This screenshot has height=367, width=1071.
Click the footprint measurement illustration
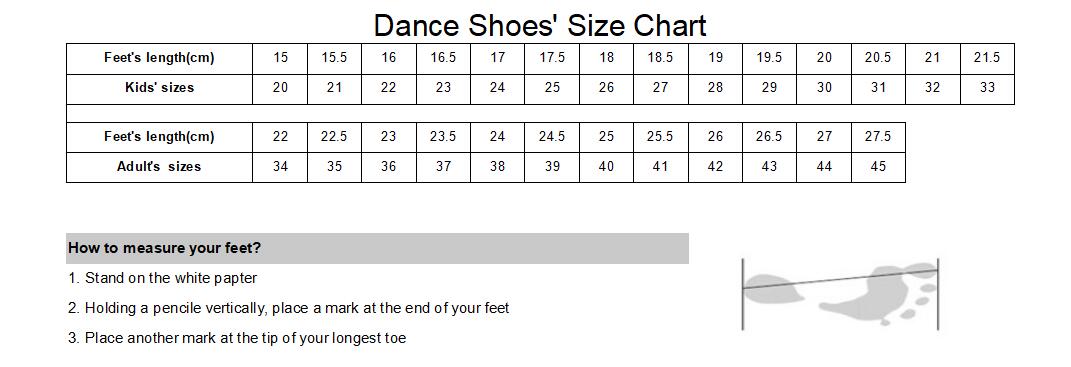pos(840,294)
